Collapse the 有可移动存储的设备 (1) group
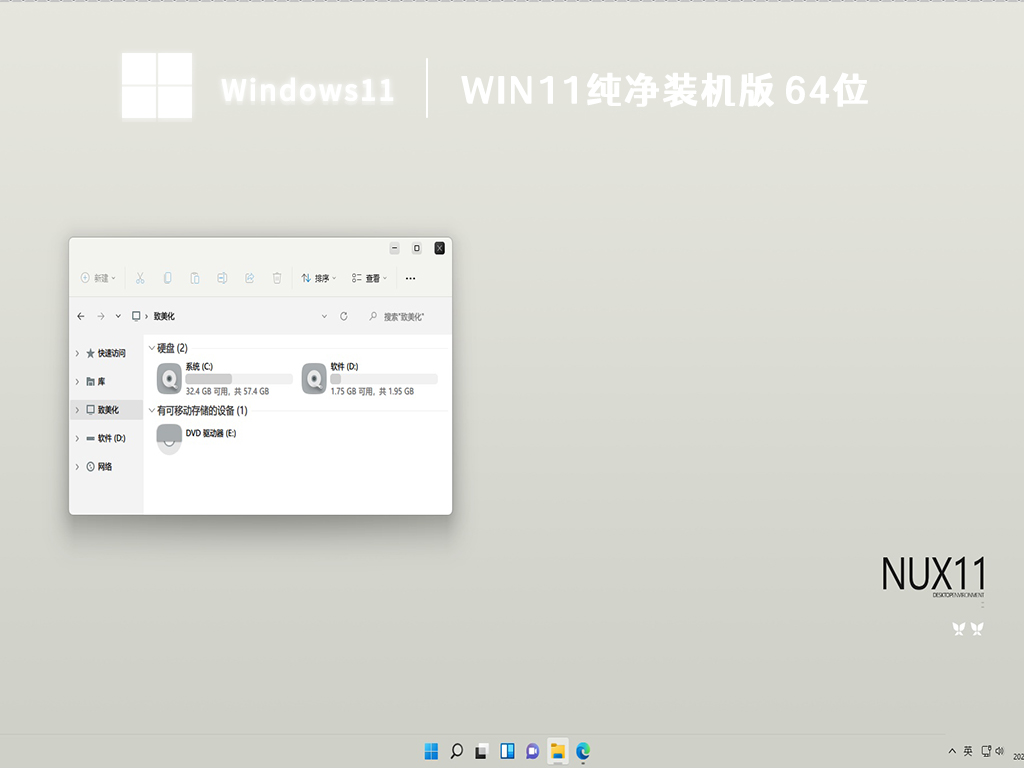The height and width of the screenshot is (768, 1024). 152,411
